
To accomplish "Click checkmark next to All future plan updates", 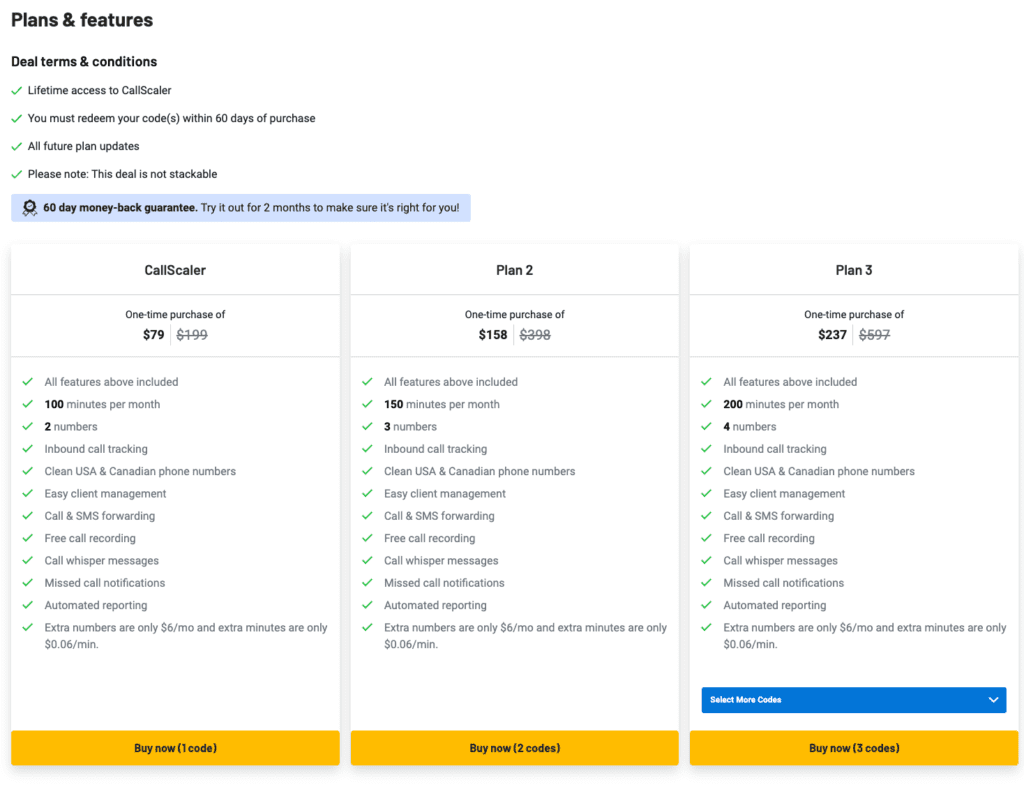I will point(17,146).
